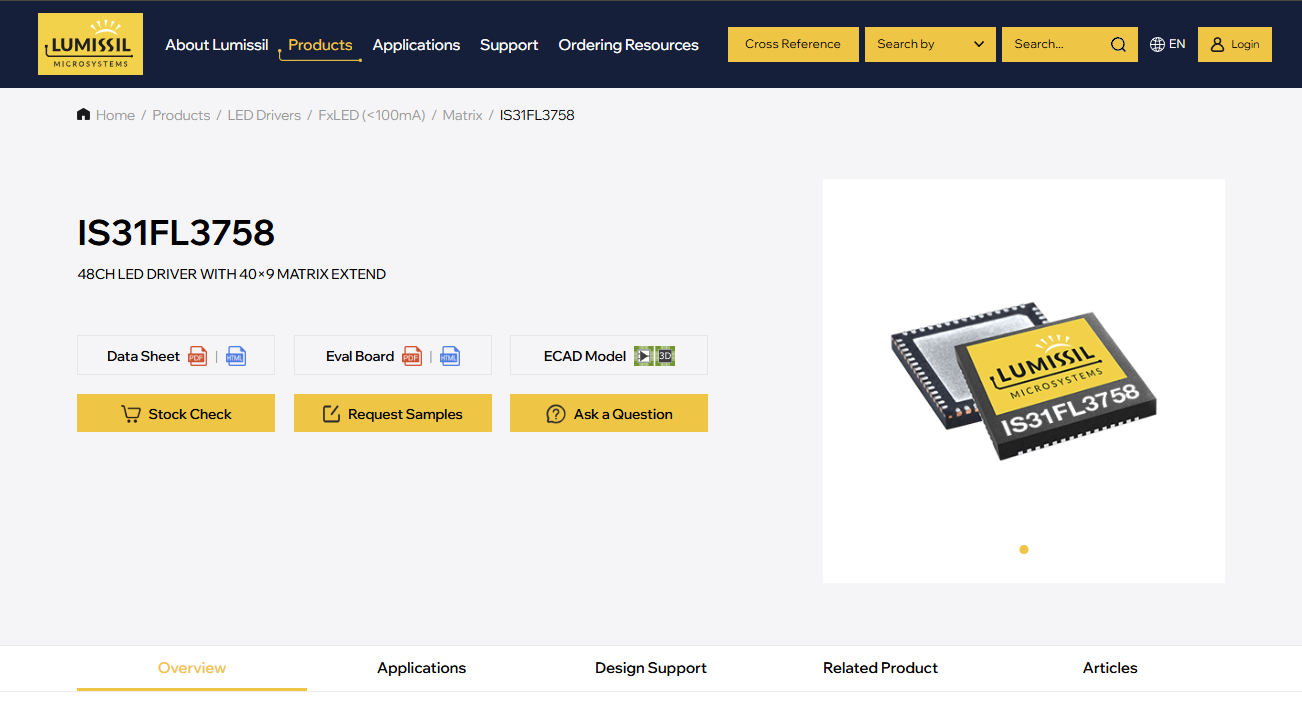Click the magnifier search icon
Image resolution: width=1302 pixels, height=701 pixels.
(x=1118, y=44)
